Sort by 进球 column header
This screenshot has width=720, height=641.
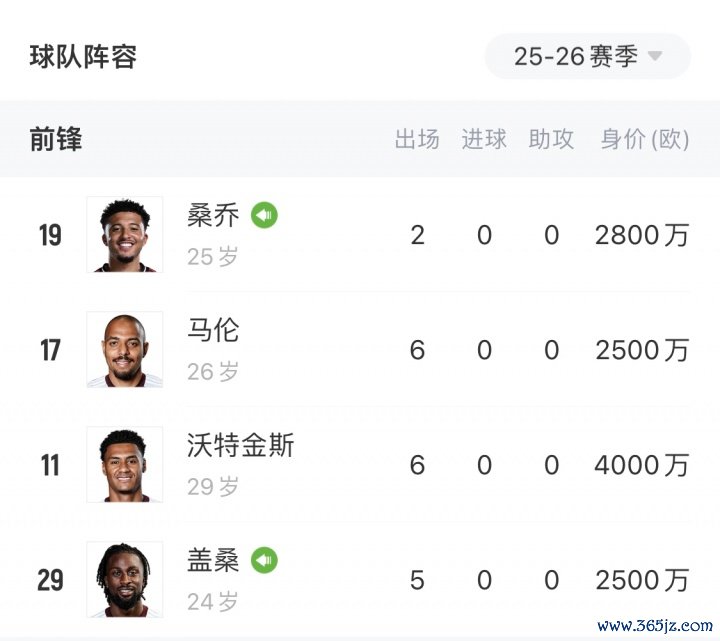point(484,139)
